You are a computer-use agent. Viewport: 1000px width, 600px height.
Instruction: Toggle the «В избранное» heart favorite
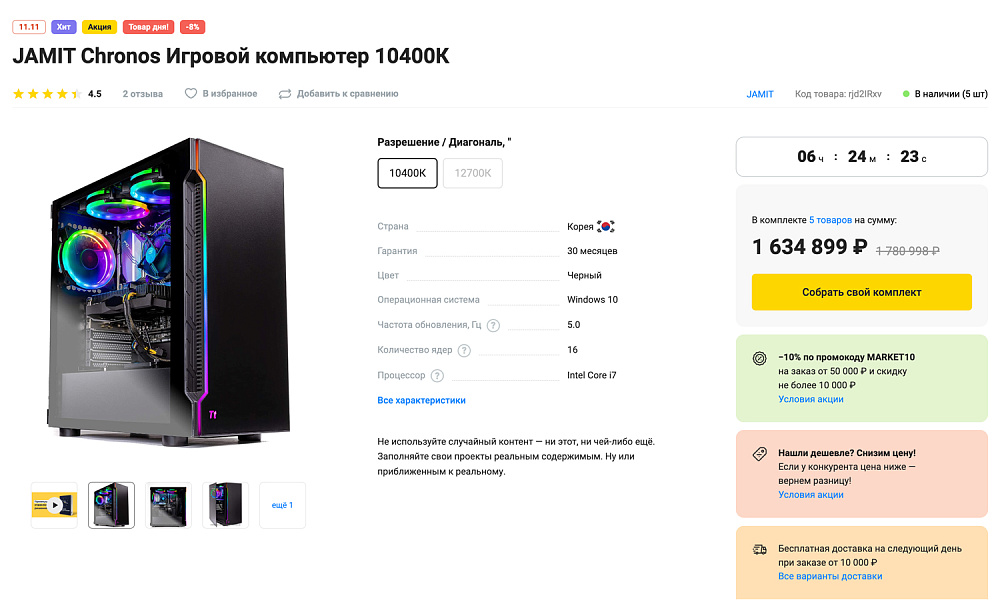[x=190, y=93]
